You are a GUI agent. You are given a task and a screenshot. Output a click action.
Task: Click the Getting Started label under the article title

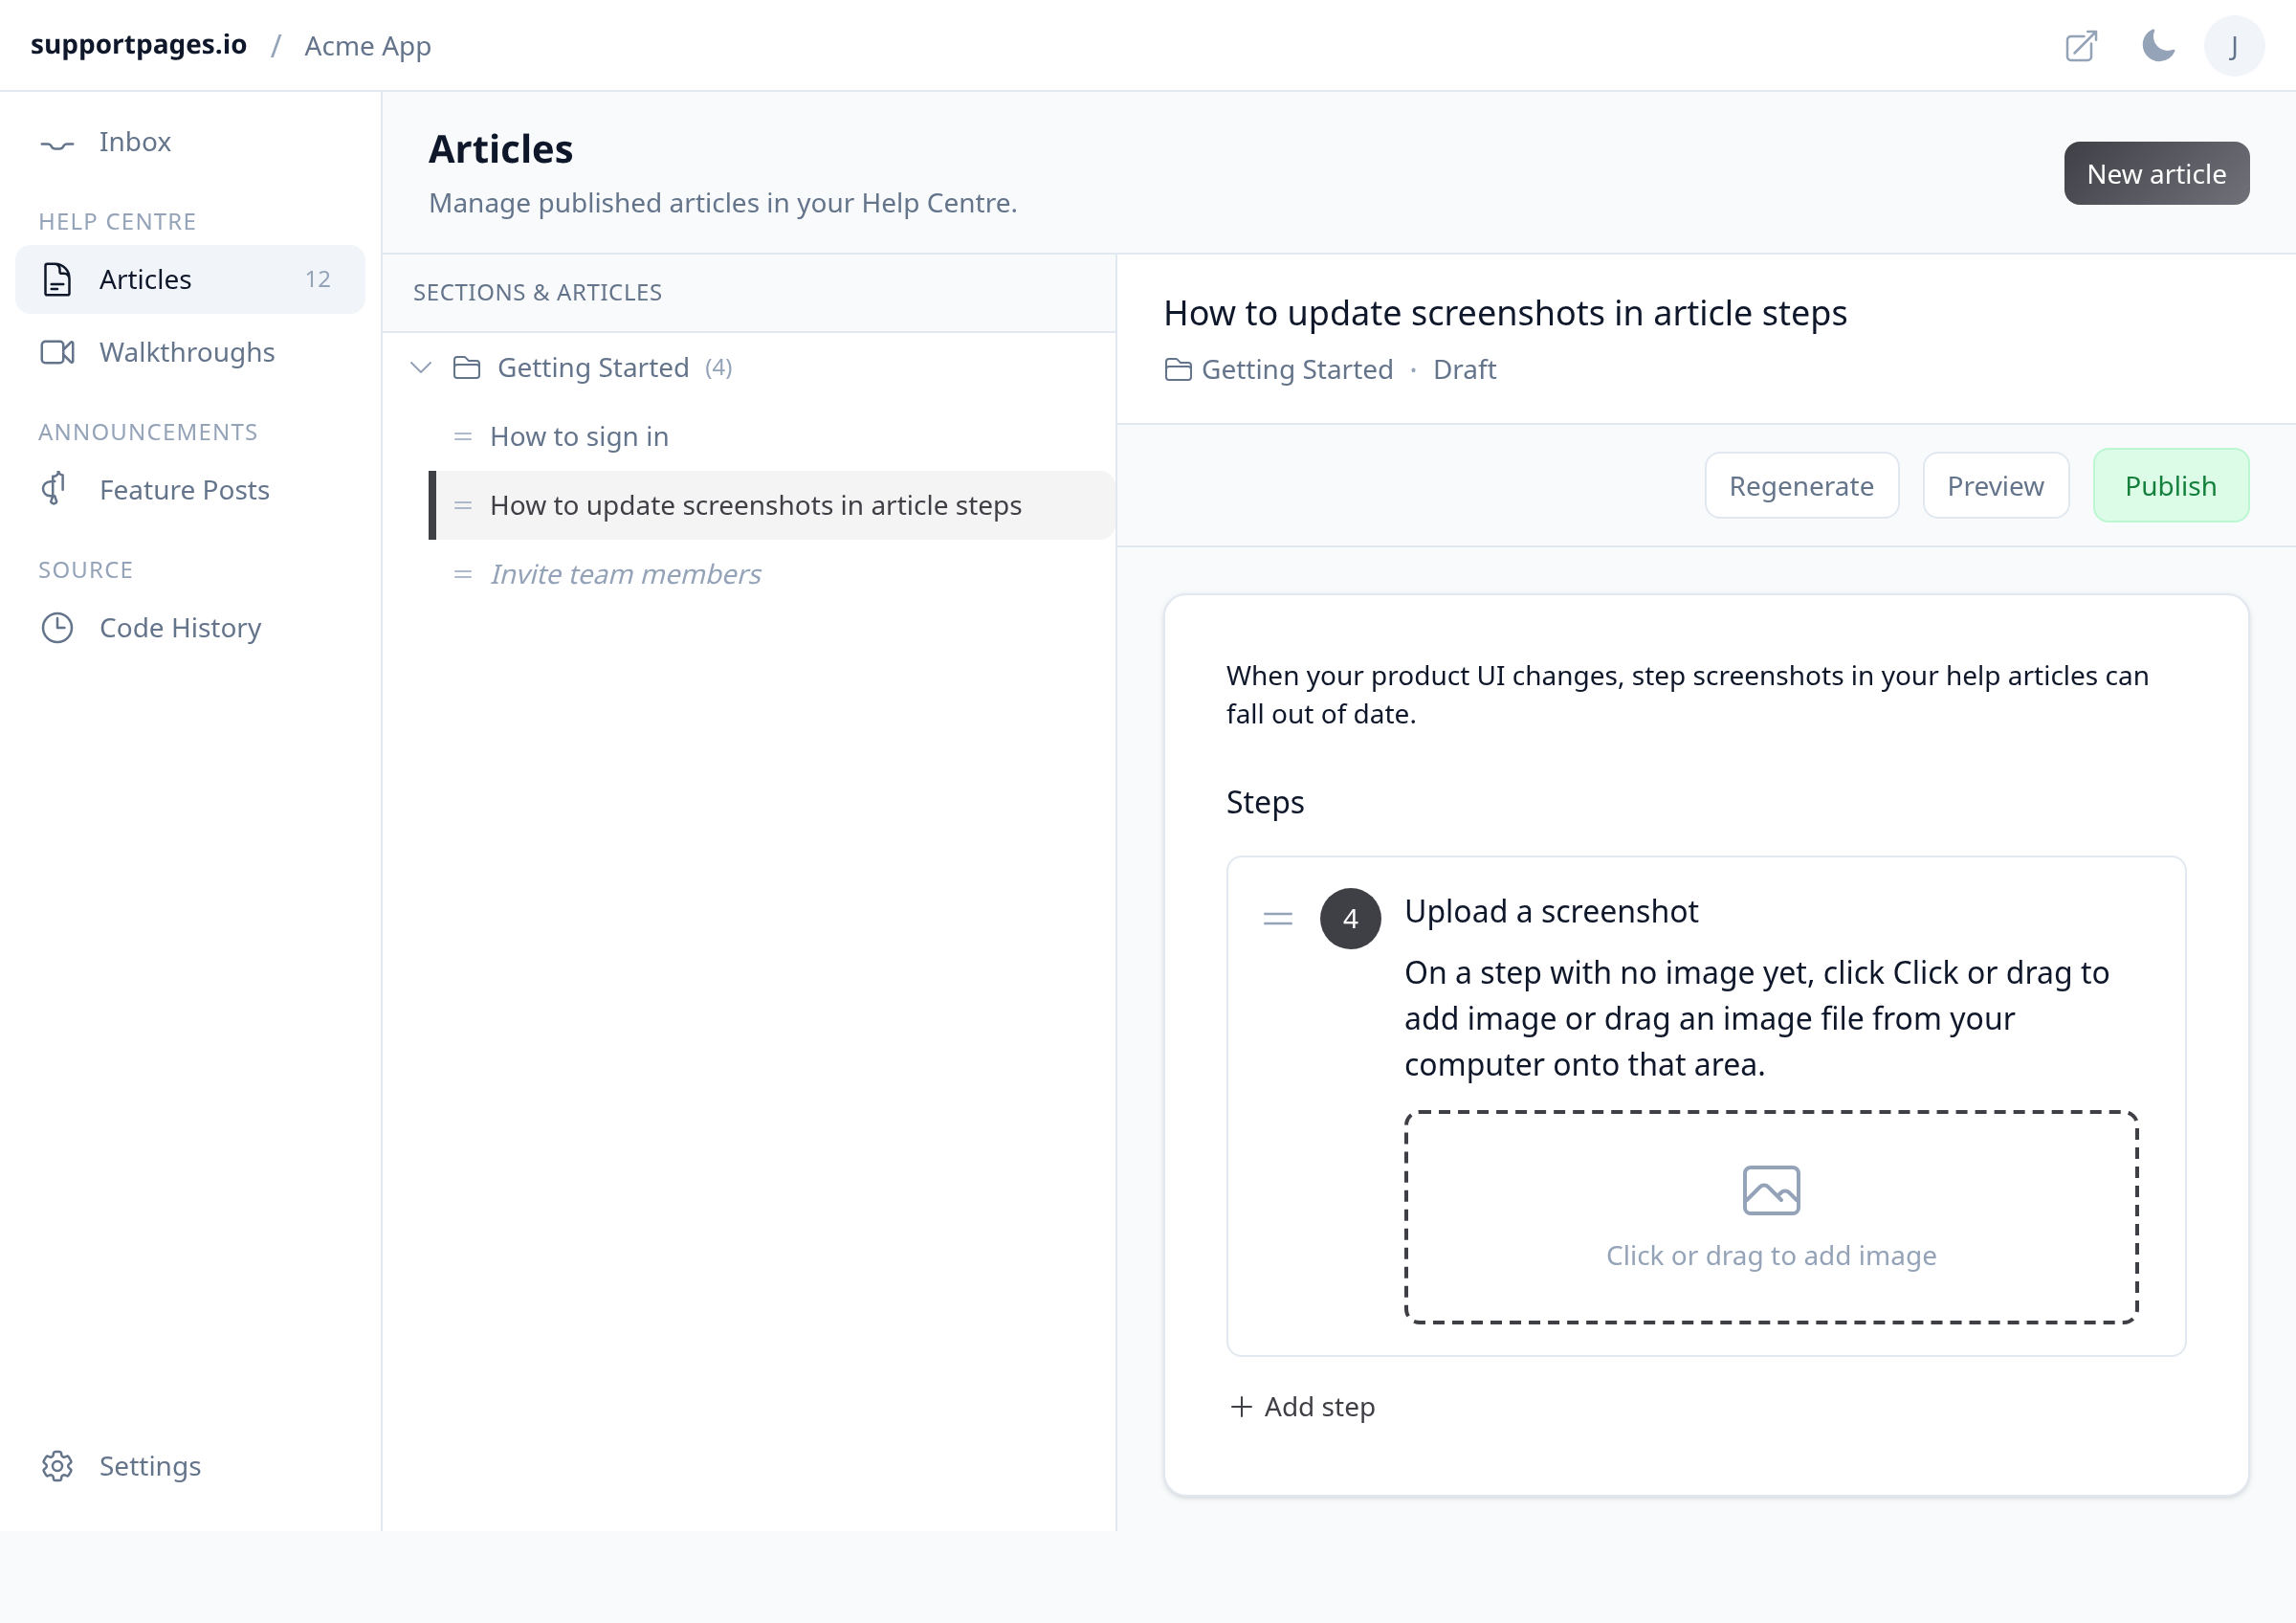click(1296, 370)
